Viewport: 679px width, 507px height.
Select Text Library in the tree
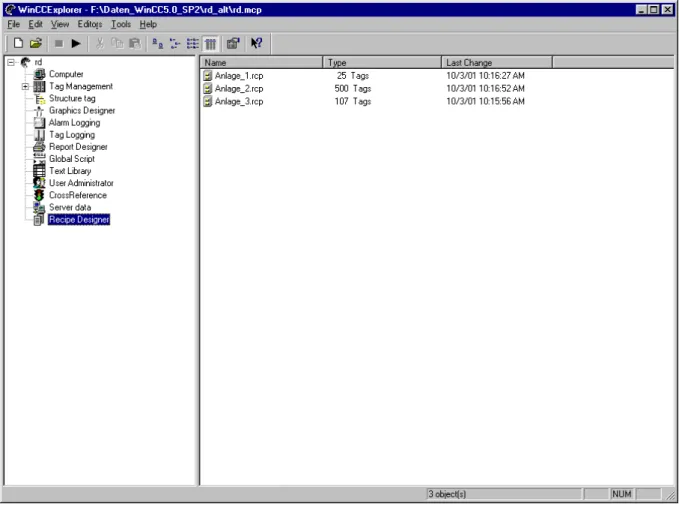pyautogui.click(x=70, y=171)
